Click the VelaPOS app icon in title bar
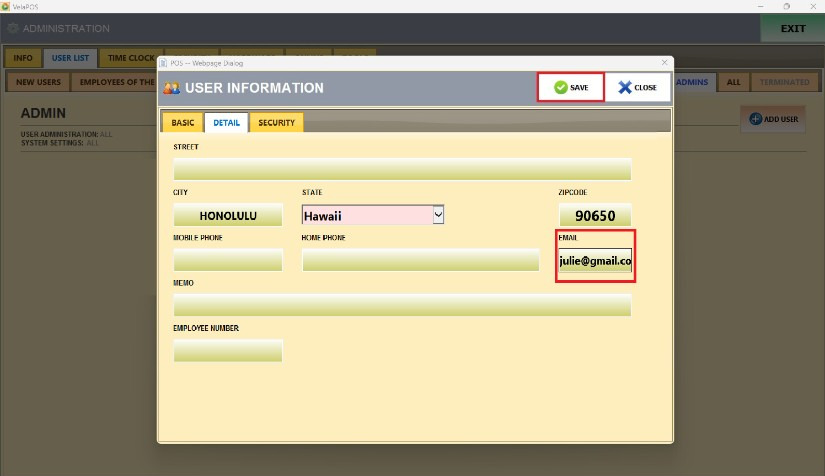 coord(5,6)
